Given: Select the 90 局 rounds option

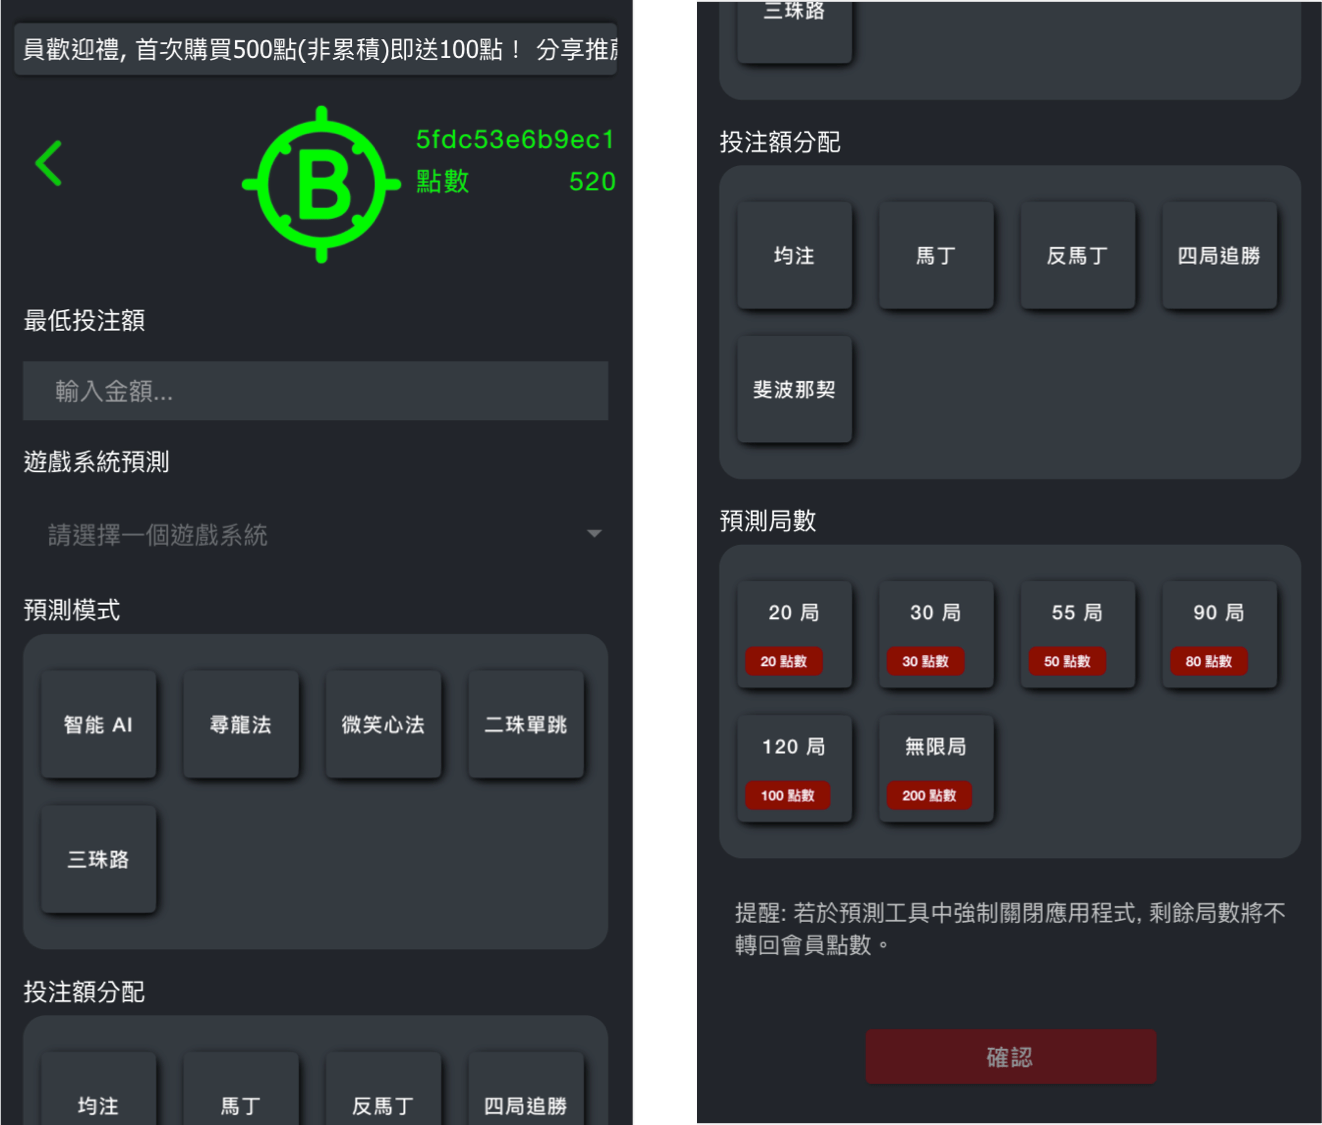Looking at the screenshot, I should pos(1220,634).
